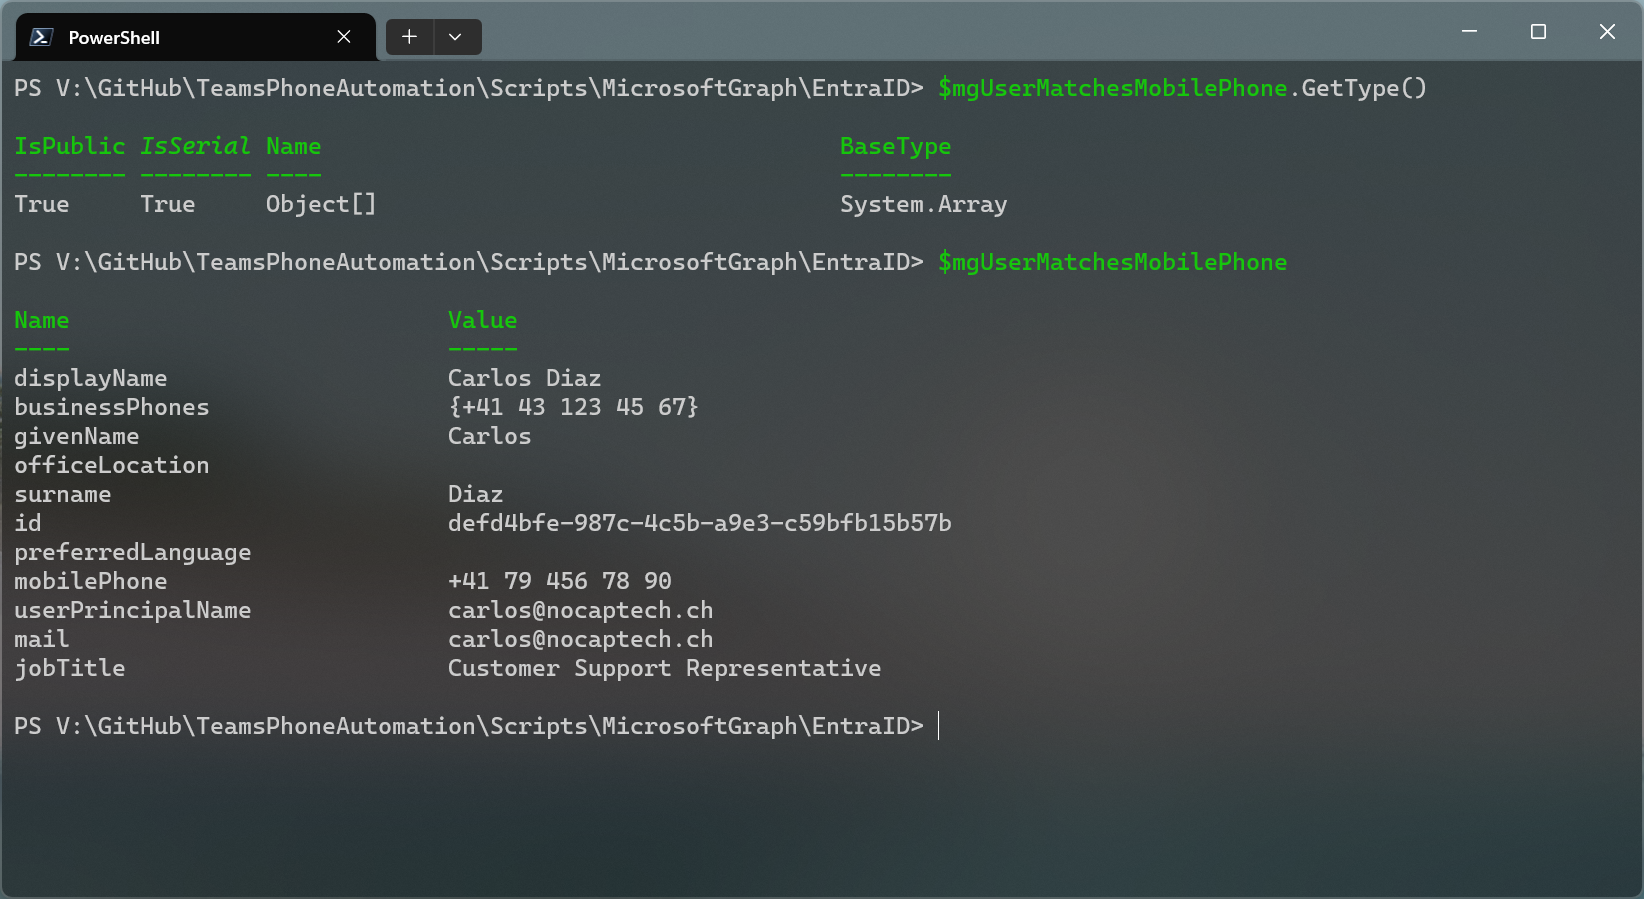Click the {+41 43 123 45 67} value

click(x=573, y=407)
